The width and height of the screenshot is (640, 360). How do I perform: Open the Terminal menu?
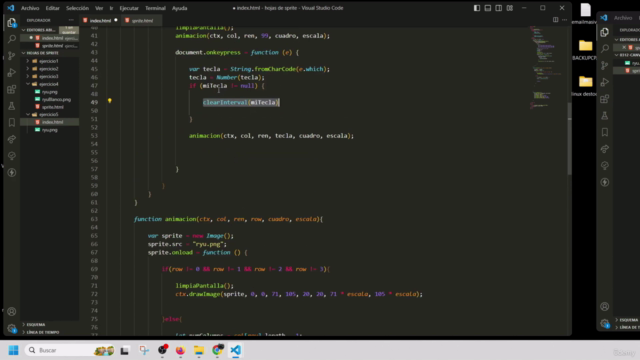(155, 8)
